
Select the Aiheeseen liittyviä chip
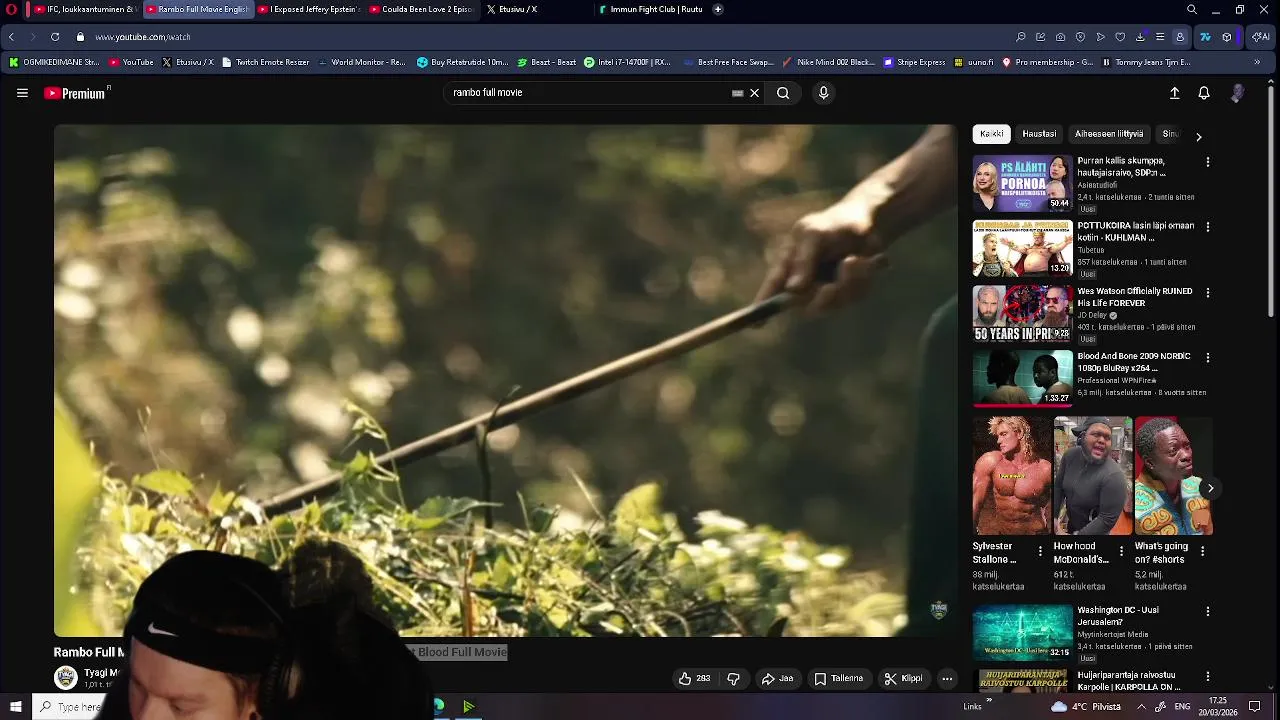tap(1108, 134)
